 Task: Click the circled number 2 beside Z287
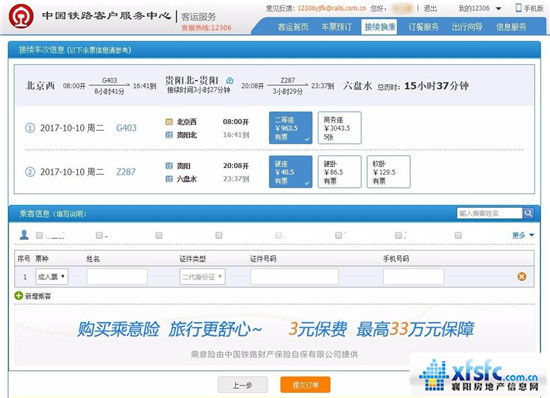pyautogui.click(x=30, y=172)
